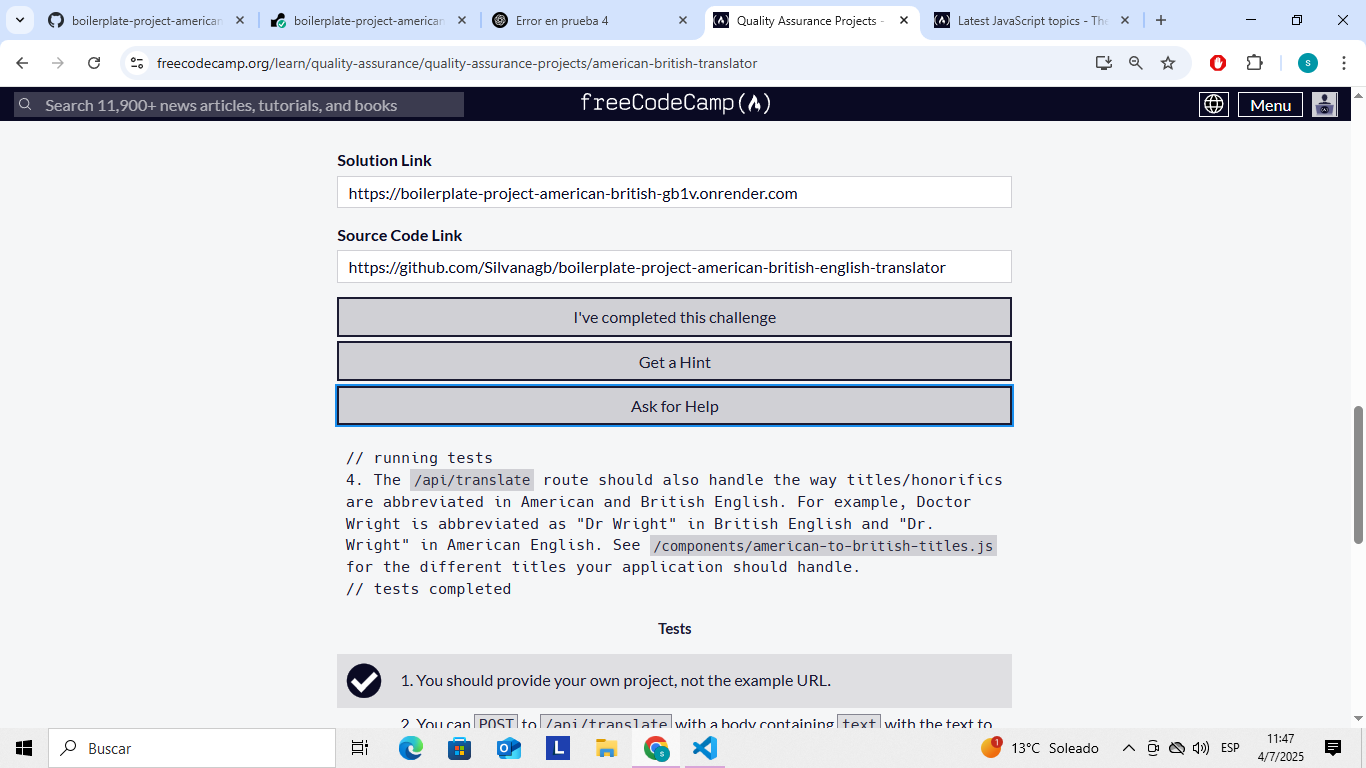This screenshot has width=1366, height=768.
Task: Open the volume icon in system tray
Action: 1201,748
